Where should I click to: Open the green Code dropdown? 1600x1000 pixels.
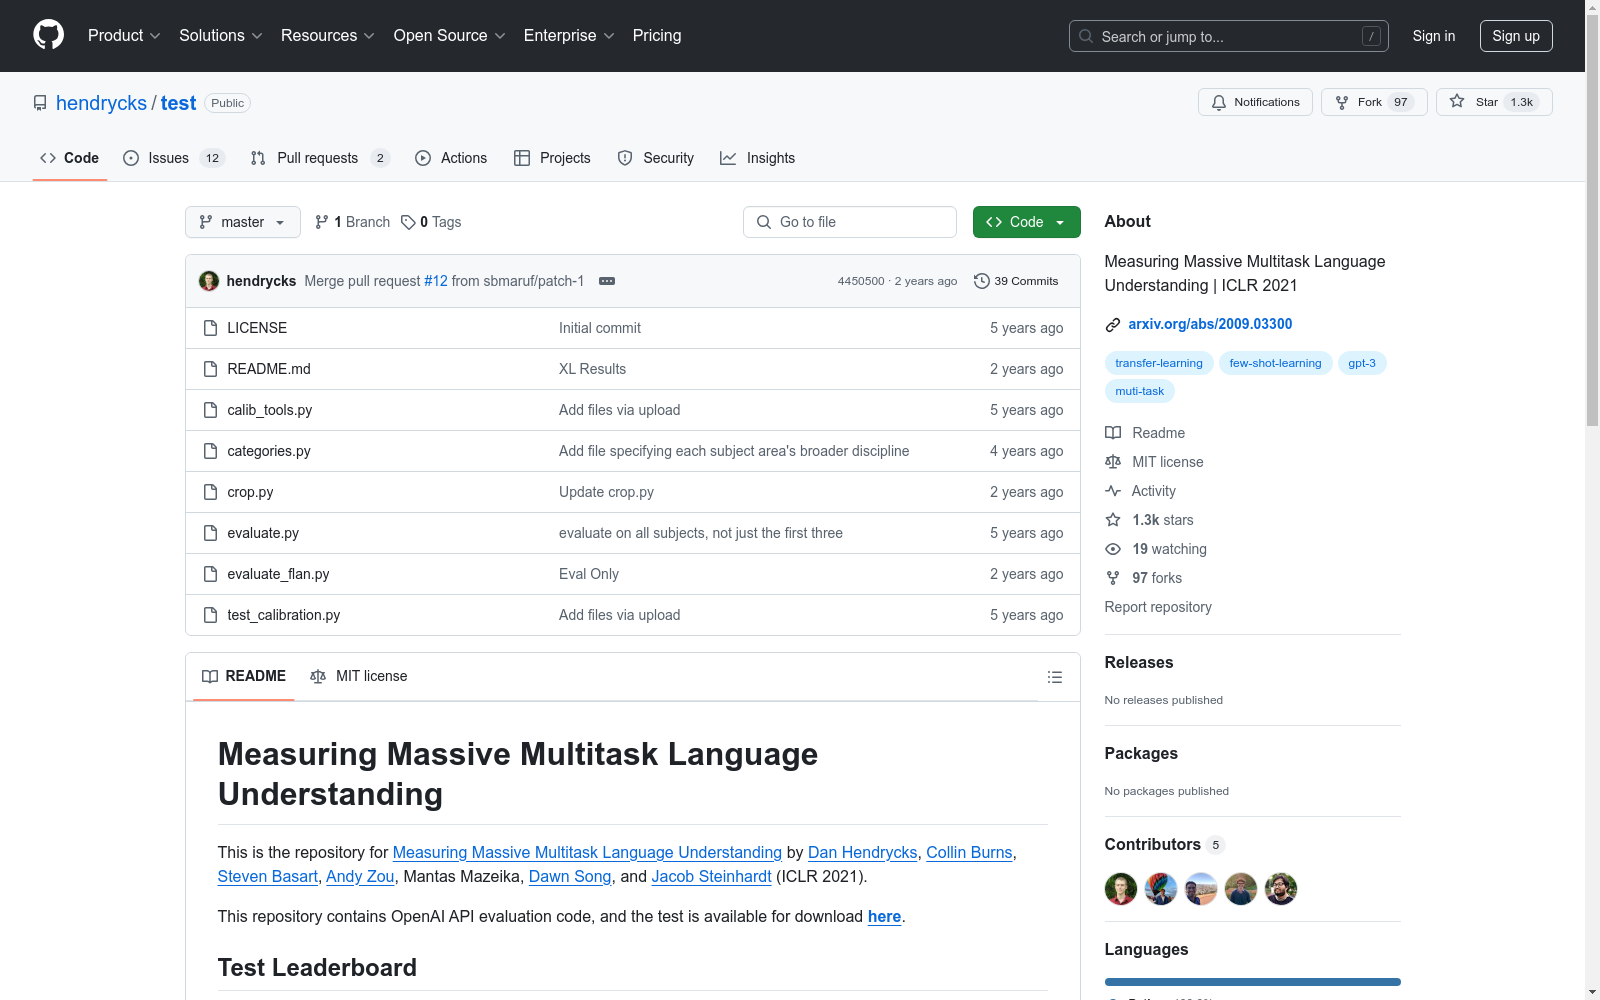click(1026, 222)
